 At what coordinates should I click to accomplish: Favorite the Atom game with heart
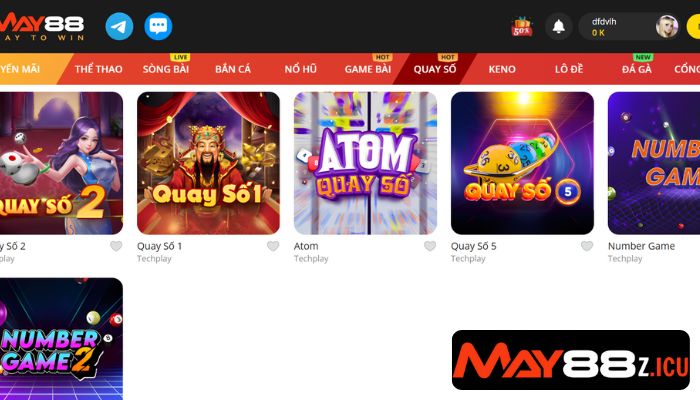(430, 246)
